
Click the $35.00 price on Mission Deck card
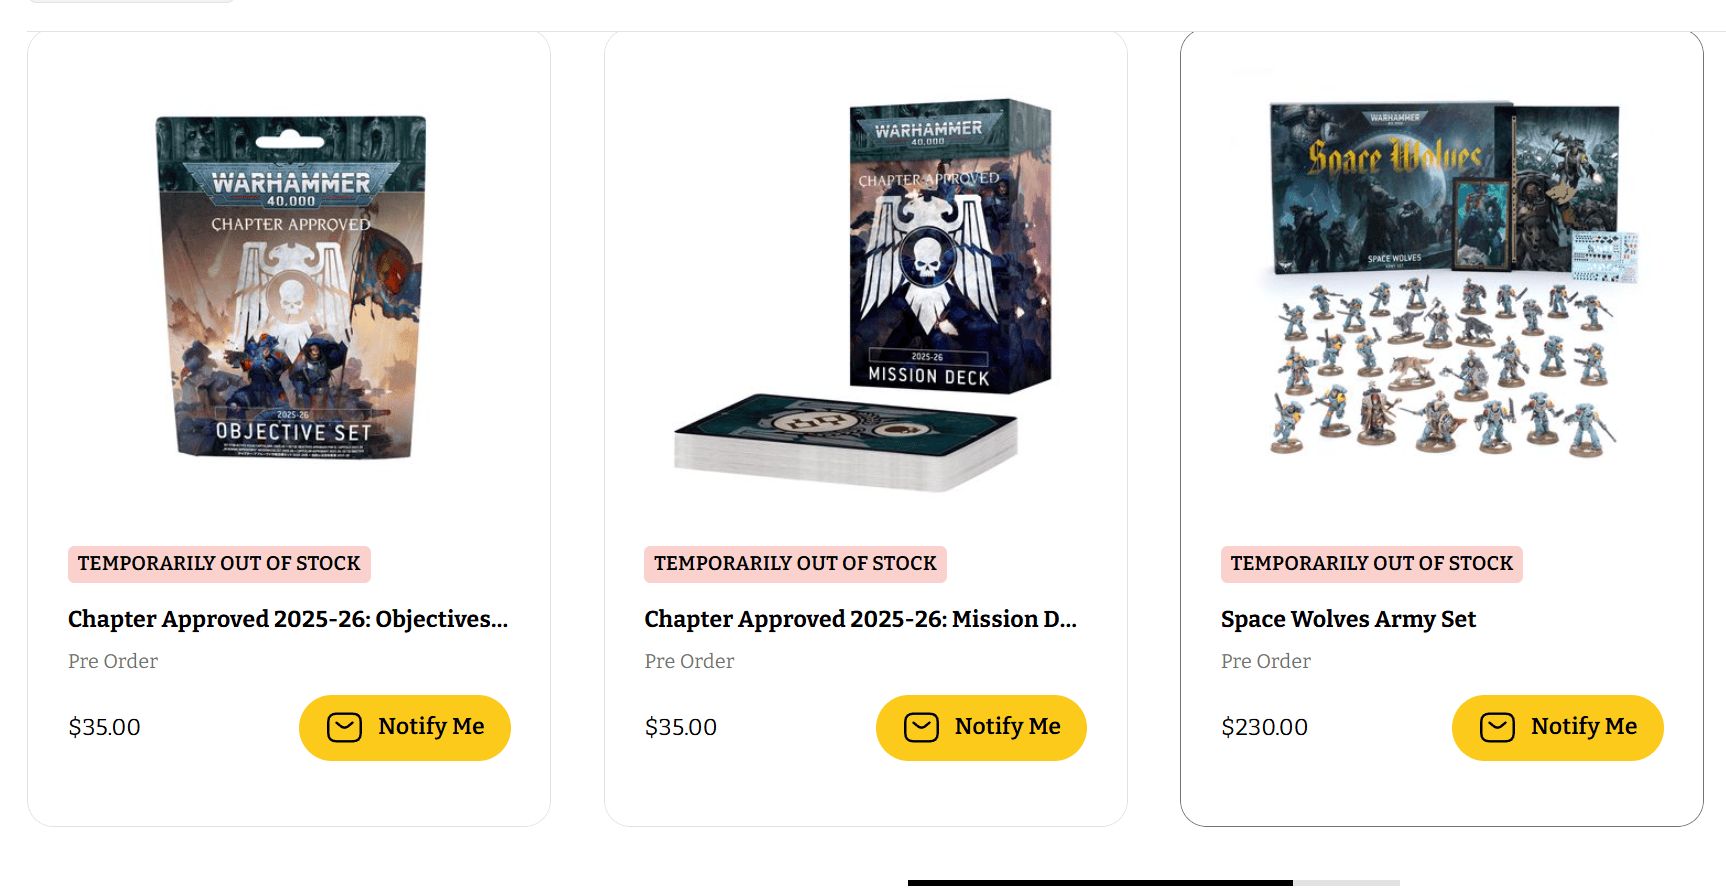point(680,728)
